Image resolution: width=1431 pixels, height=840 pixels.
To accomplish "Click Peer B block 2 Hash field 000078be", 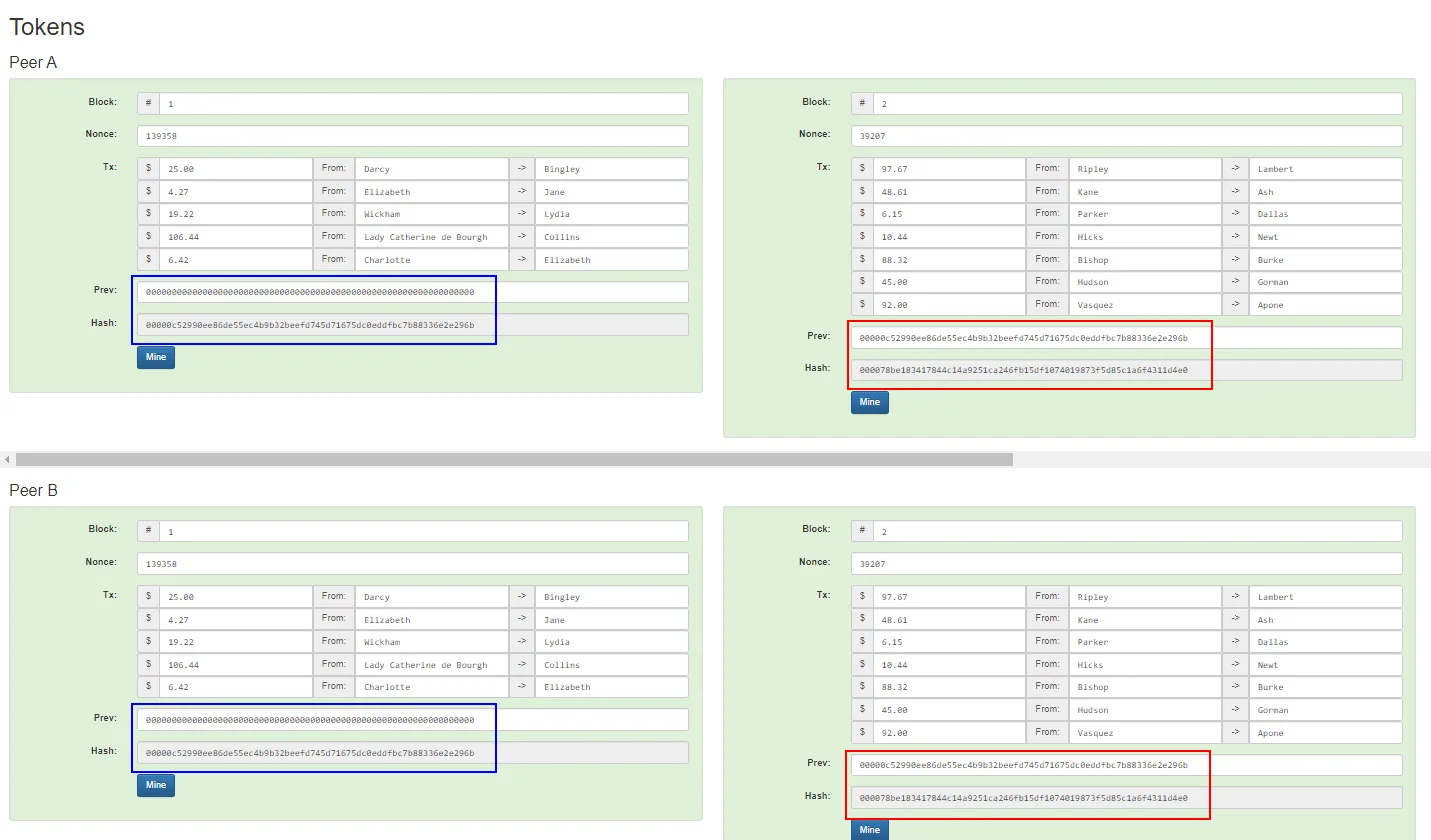I will coord(1127,798).
